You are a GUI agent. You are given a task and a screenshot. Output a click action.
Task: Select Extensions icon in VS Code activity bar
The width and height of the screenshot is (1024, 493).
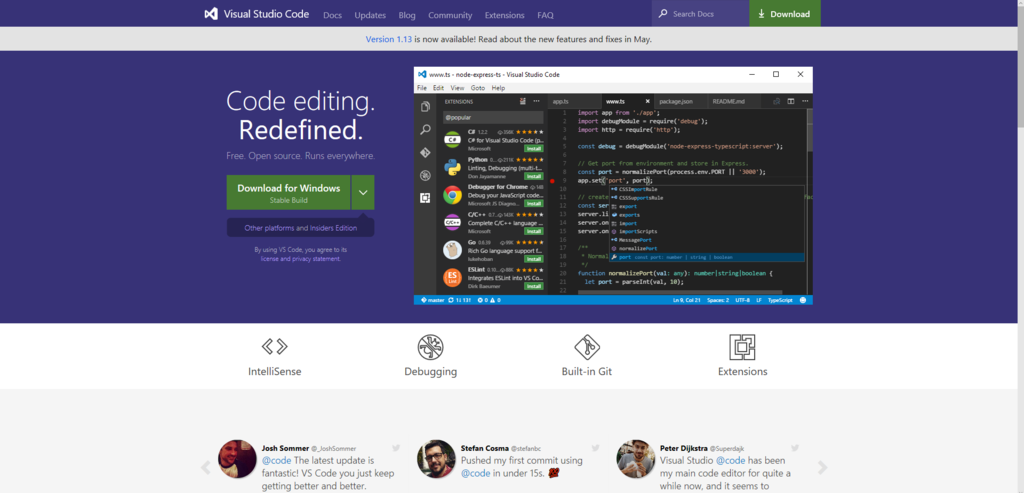click(425, 198)
